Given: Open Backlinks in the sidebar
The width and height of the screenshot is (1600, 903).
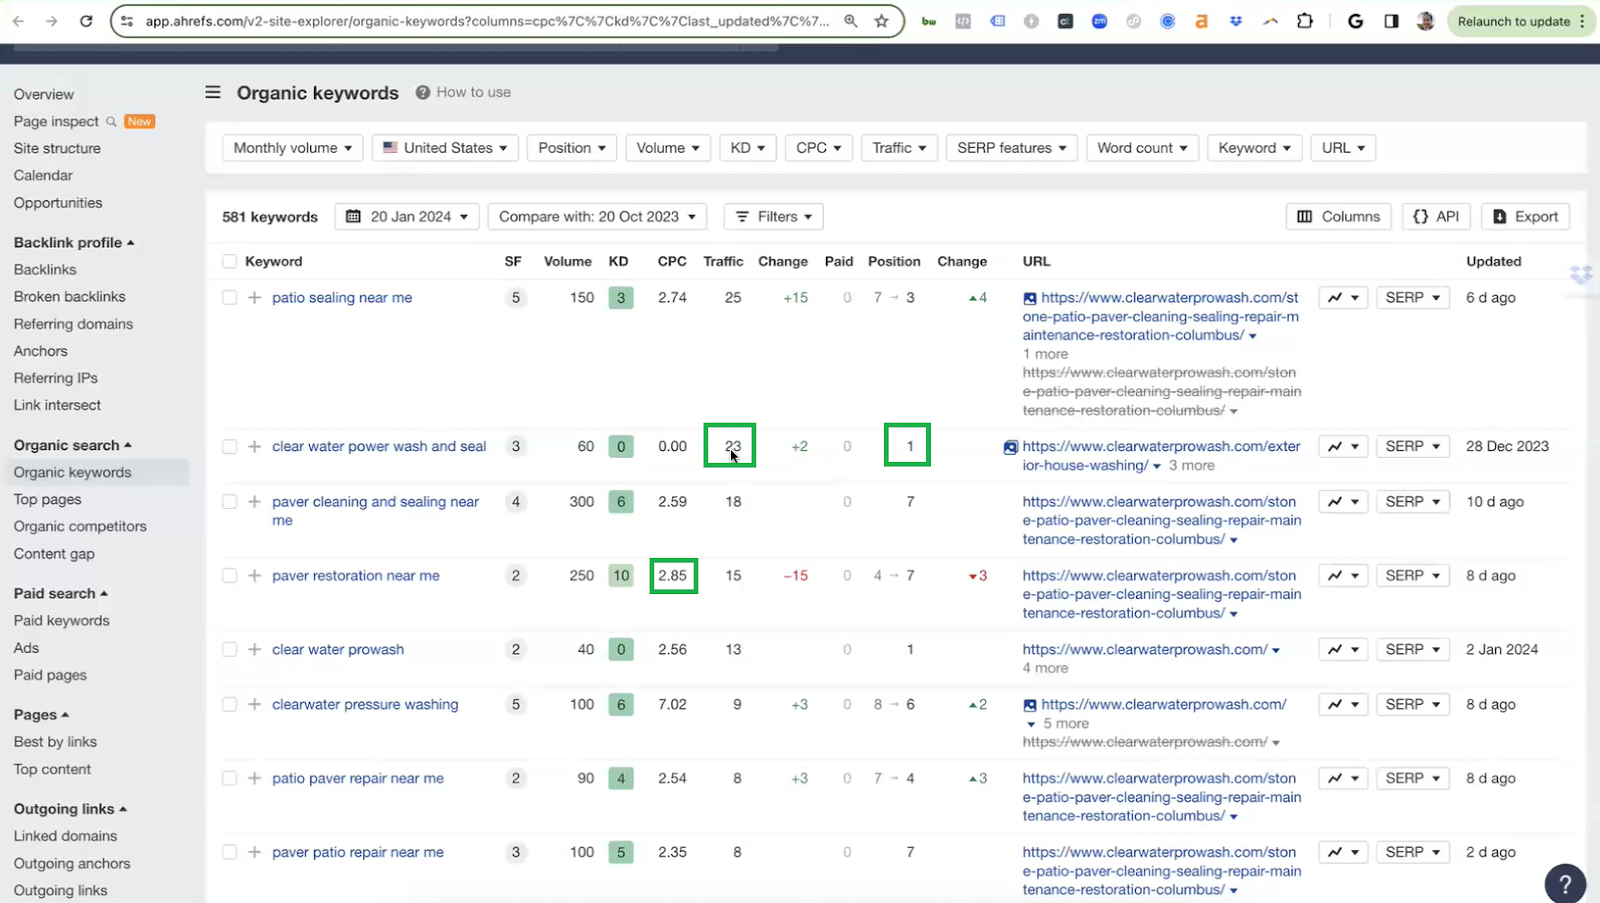Looking at the screenshot, I should (x=45, y=270).
